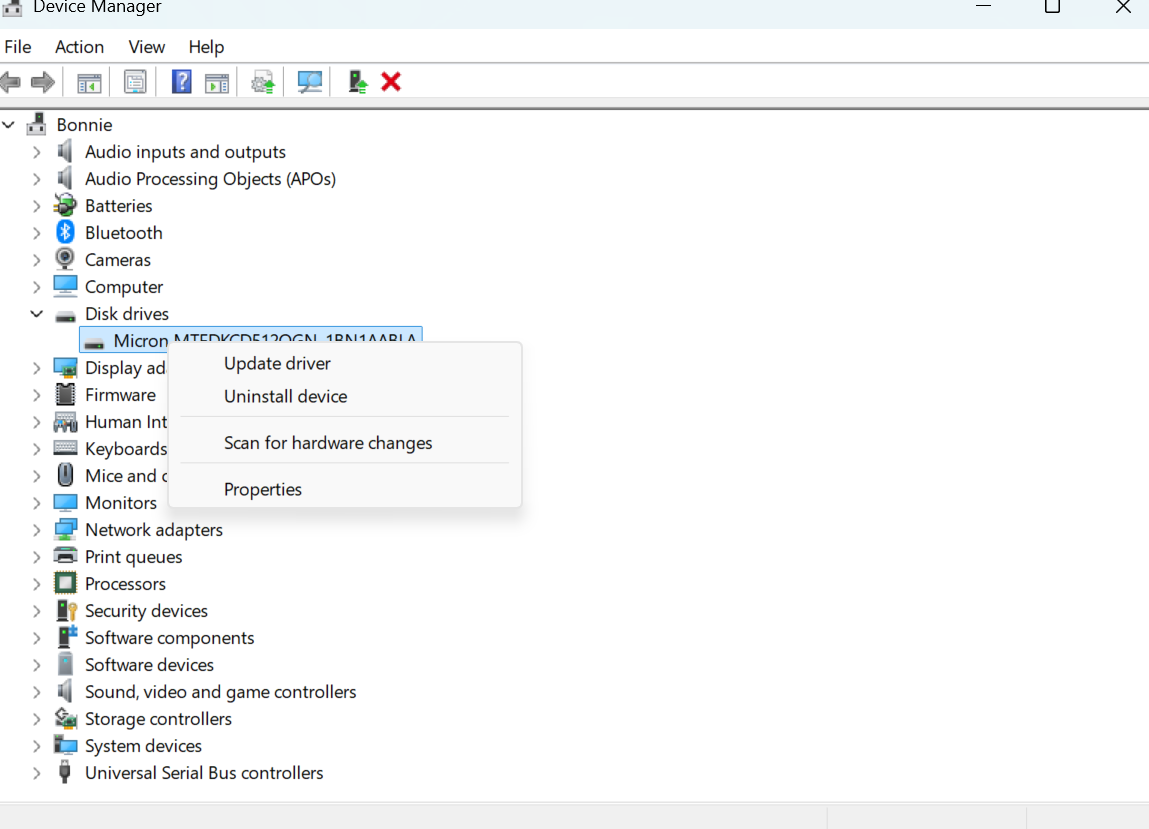The height and width of the screenshot is (829, 1149).
Task: Select the Bonnie computer root node
Action: click(84, 125)
